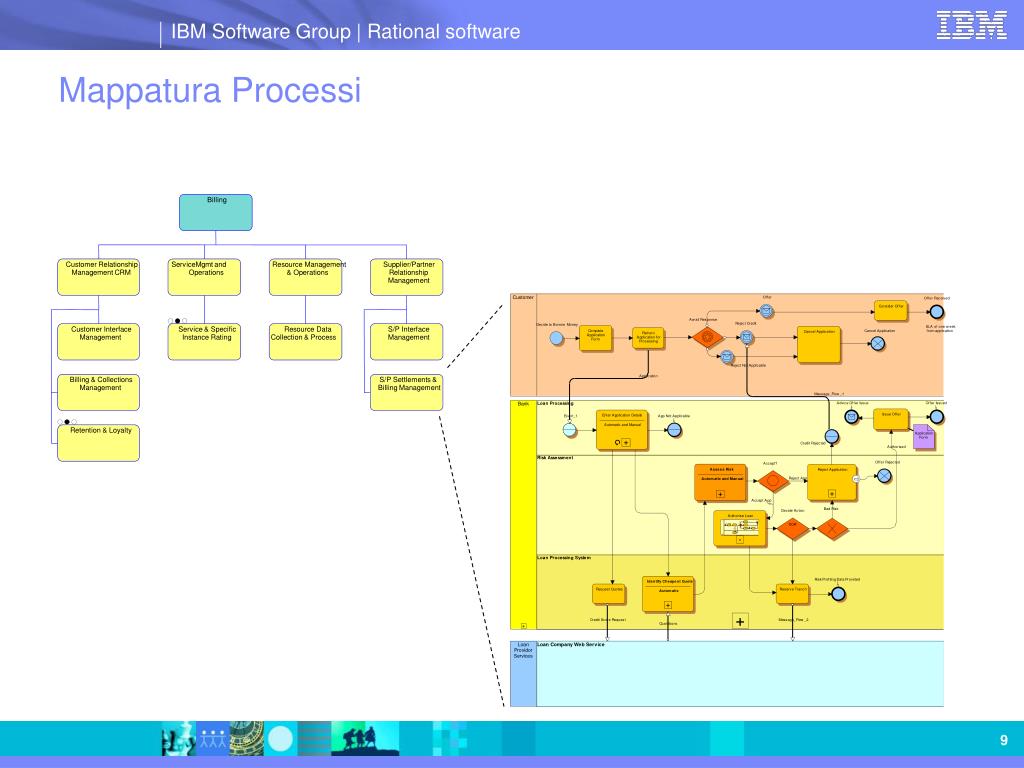Click the Resource Management & Operations box
The image size is (1024, 768).
306,277
